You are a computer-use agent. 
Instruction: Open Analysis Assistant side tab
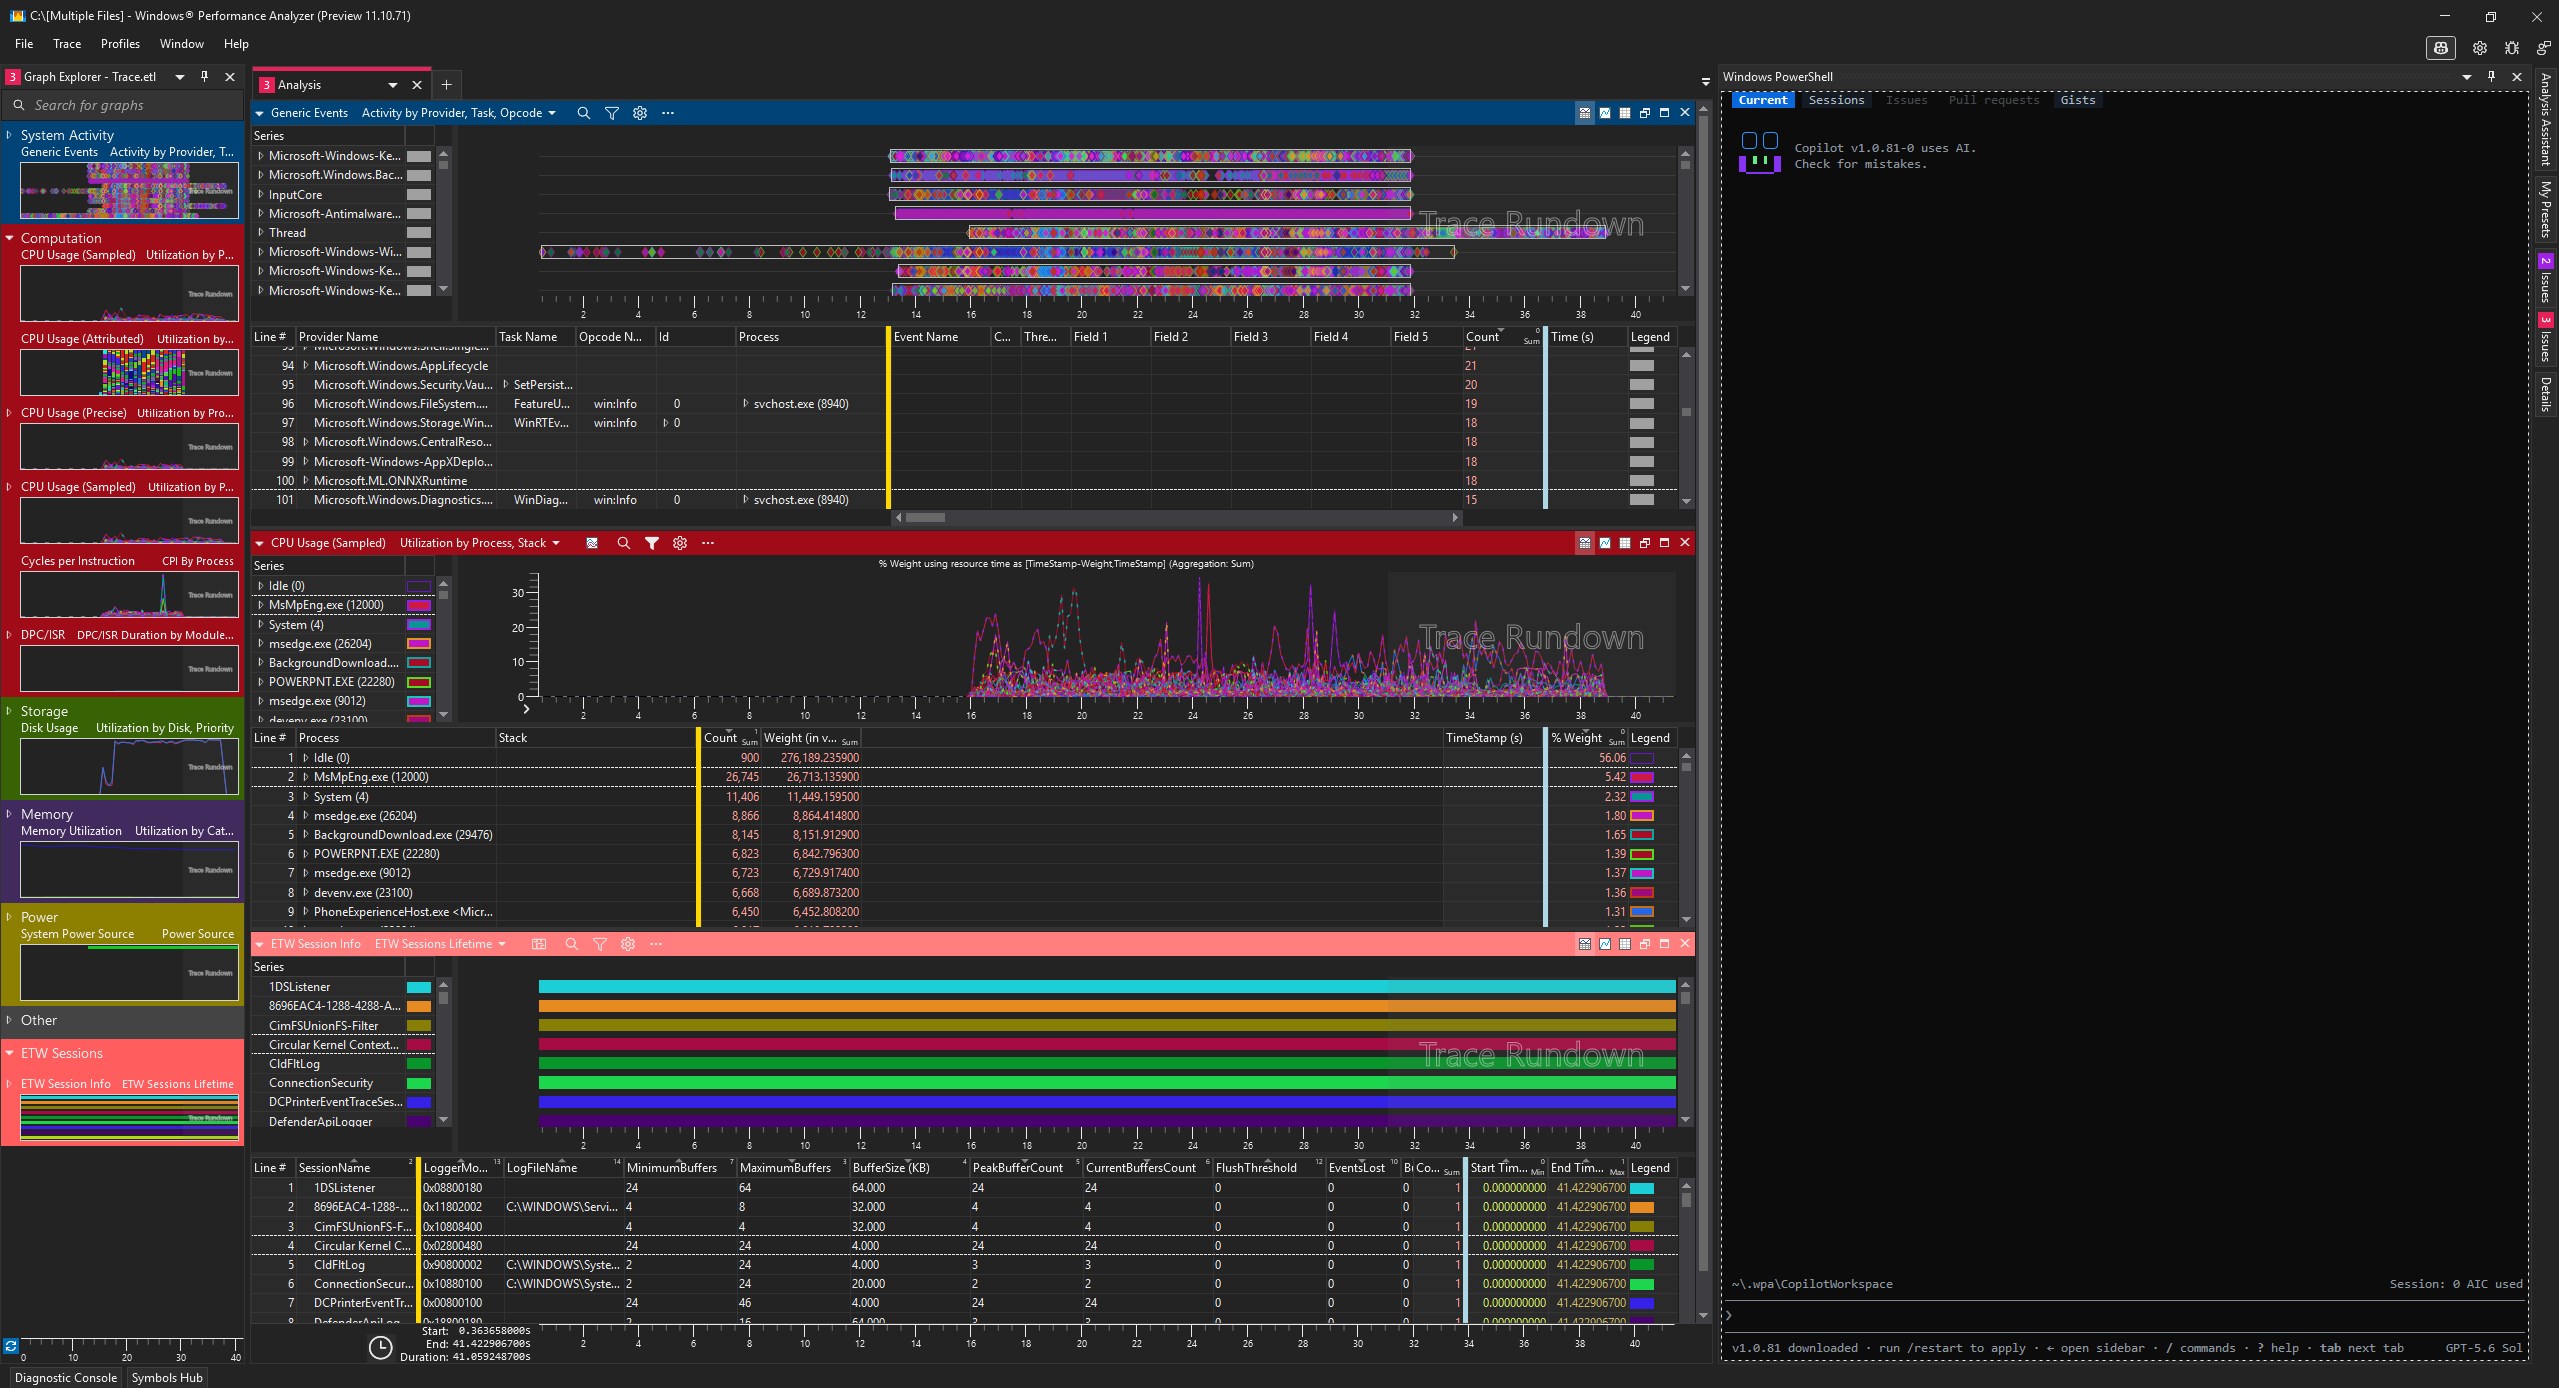pos(2546,120)
